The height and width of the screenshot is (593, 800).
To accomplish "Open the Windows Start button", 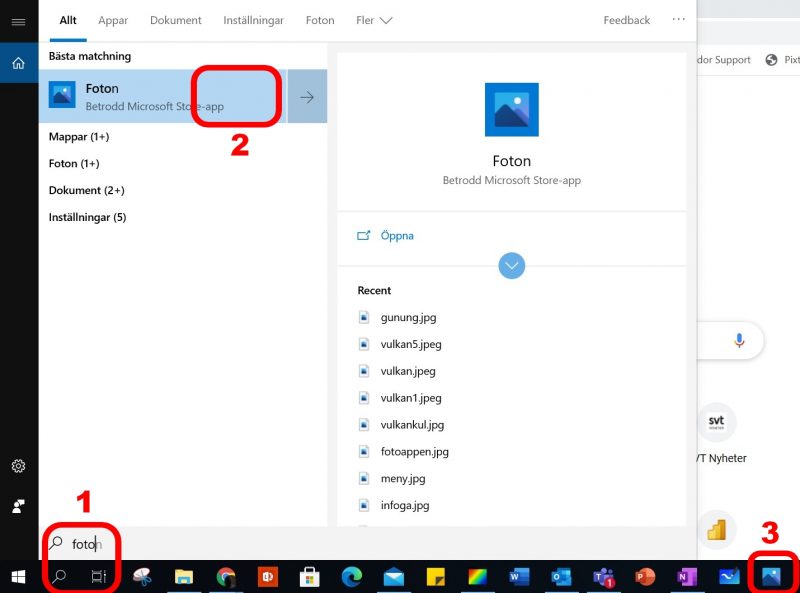I will click(x=18, y=577).
